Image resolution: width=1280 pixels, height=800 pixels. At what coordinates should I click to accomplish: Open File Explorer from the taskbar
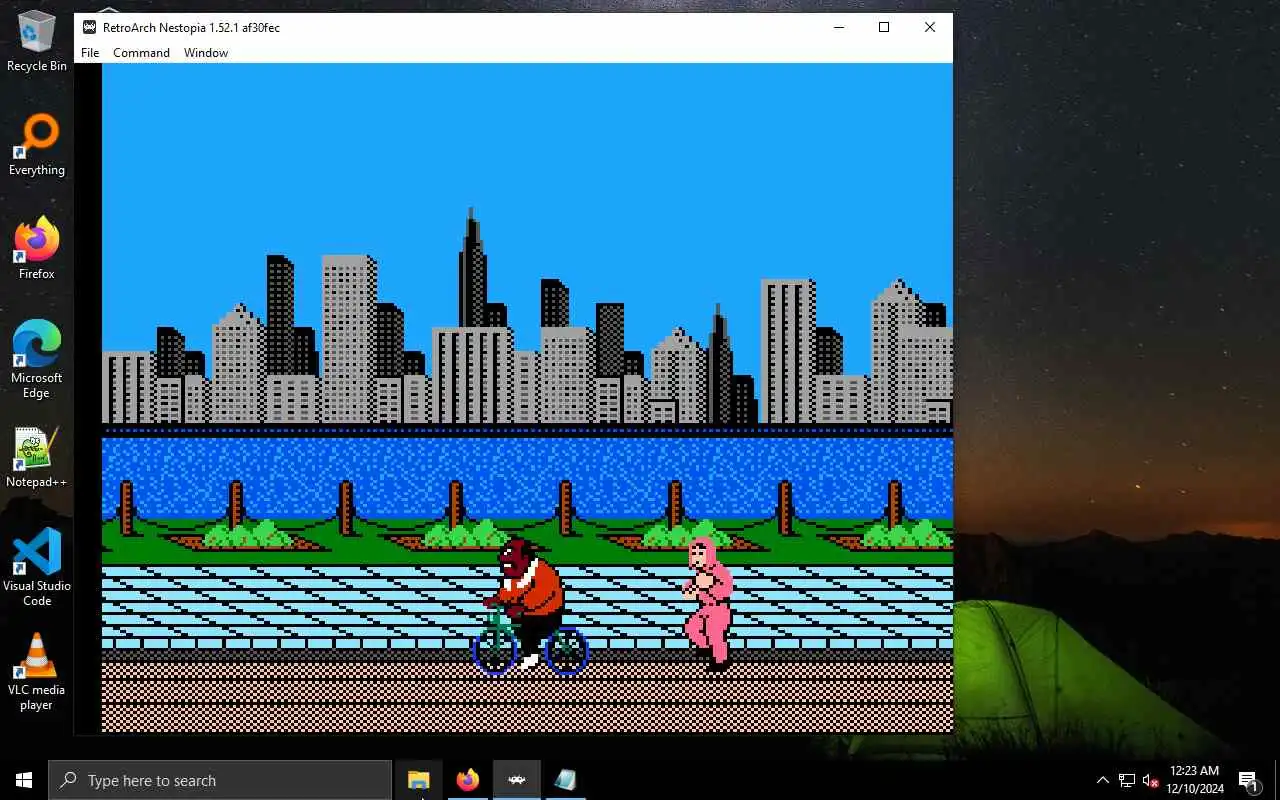coord(419,780)
